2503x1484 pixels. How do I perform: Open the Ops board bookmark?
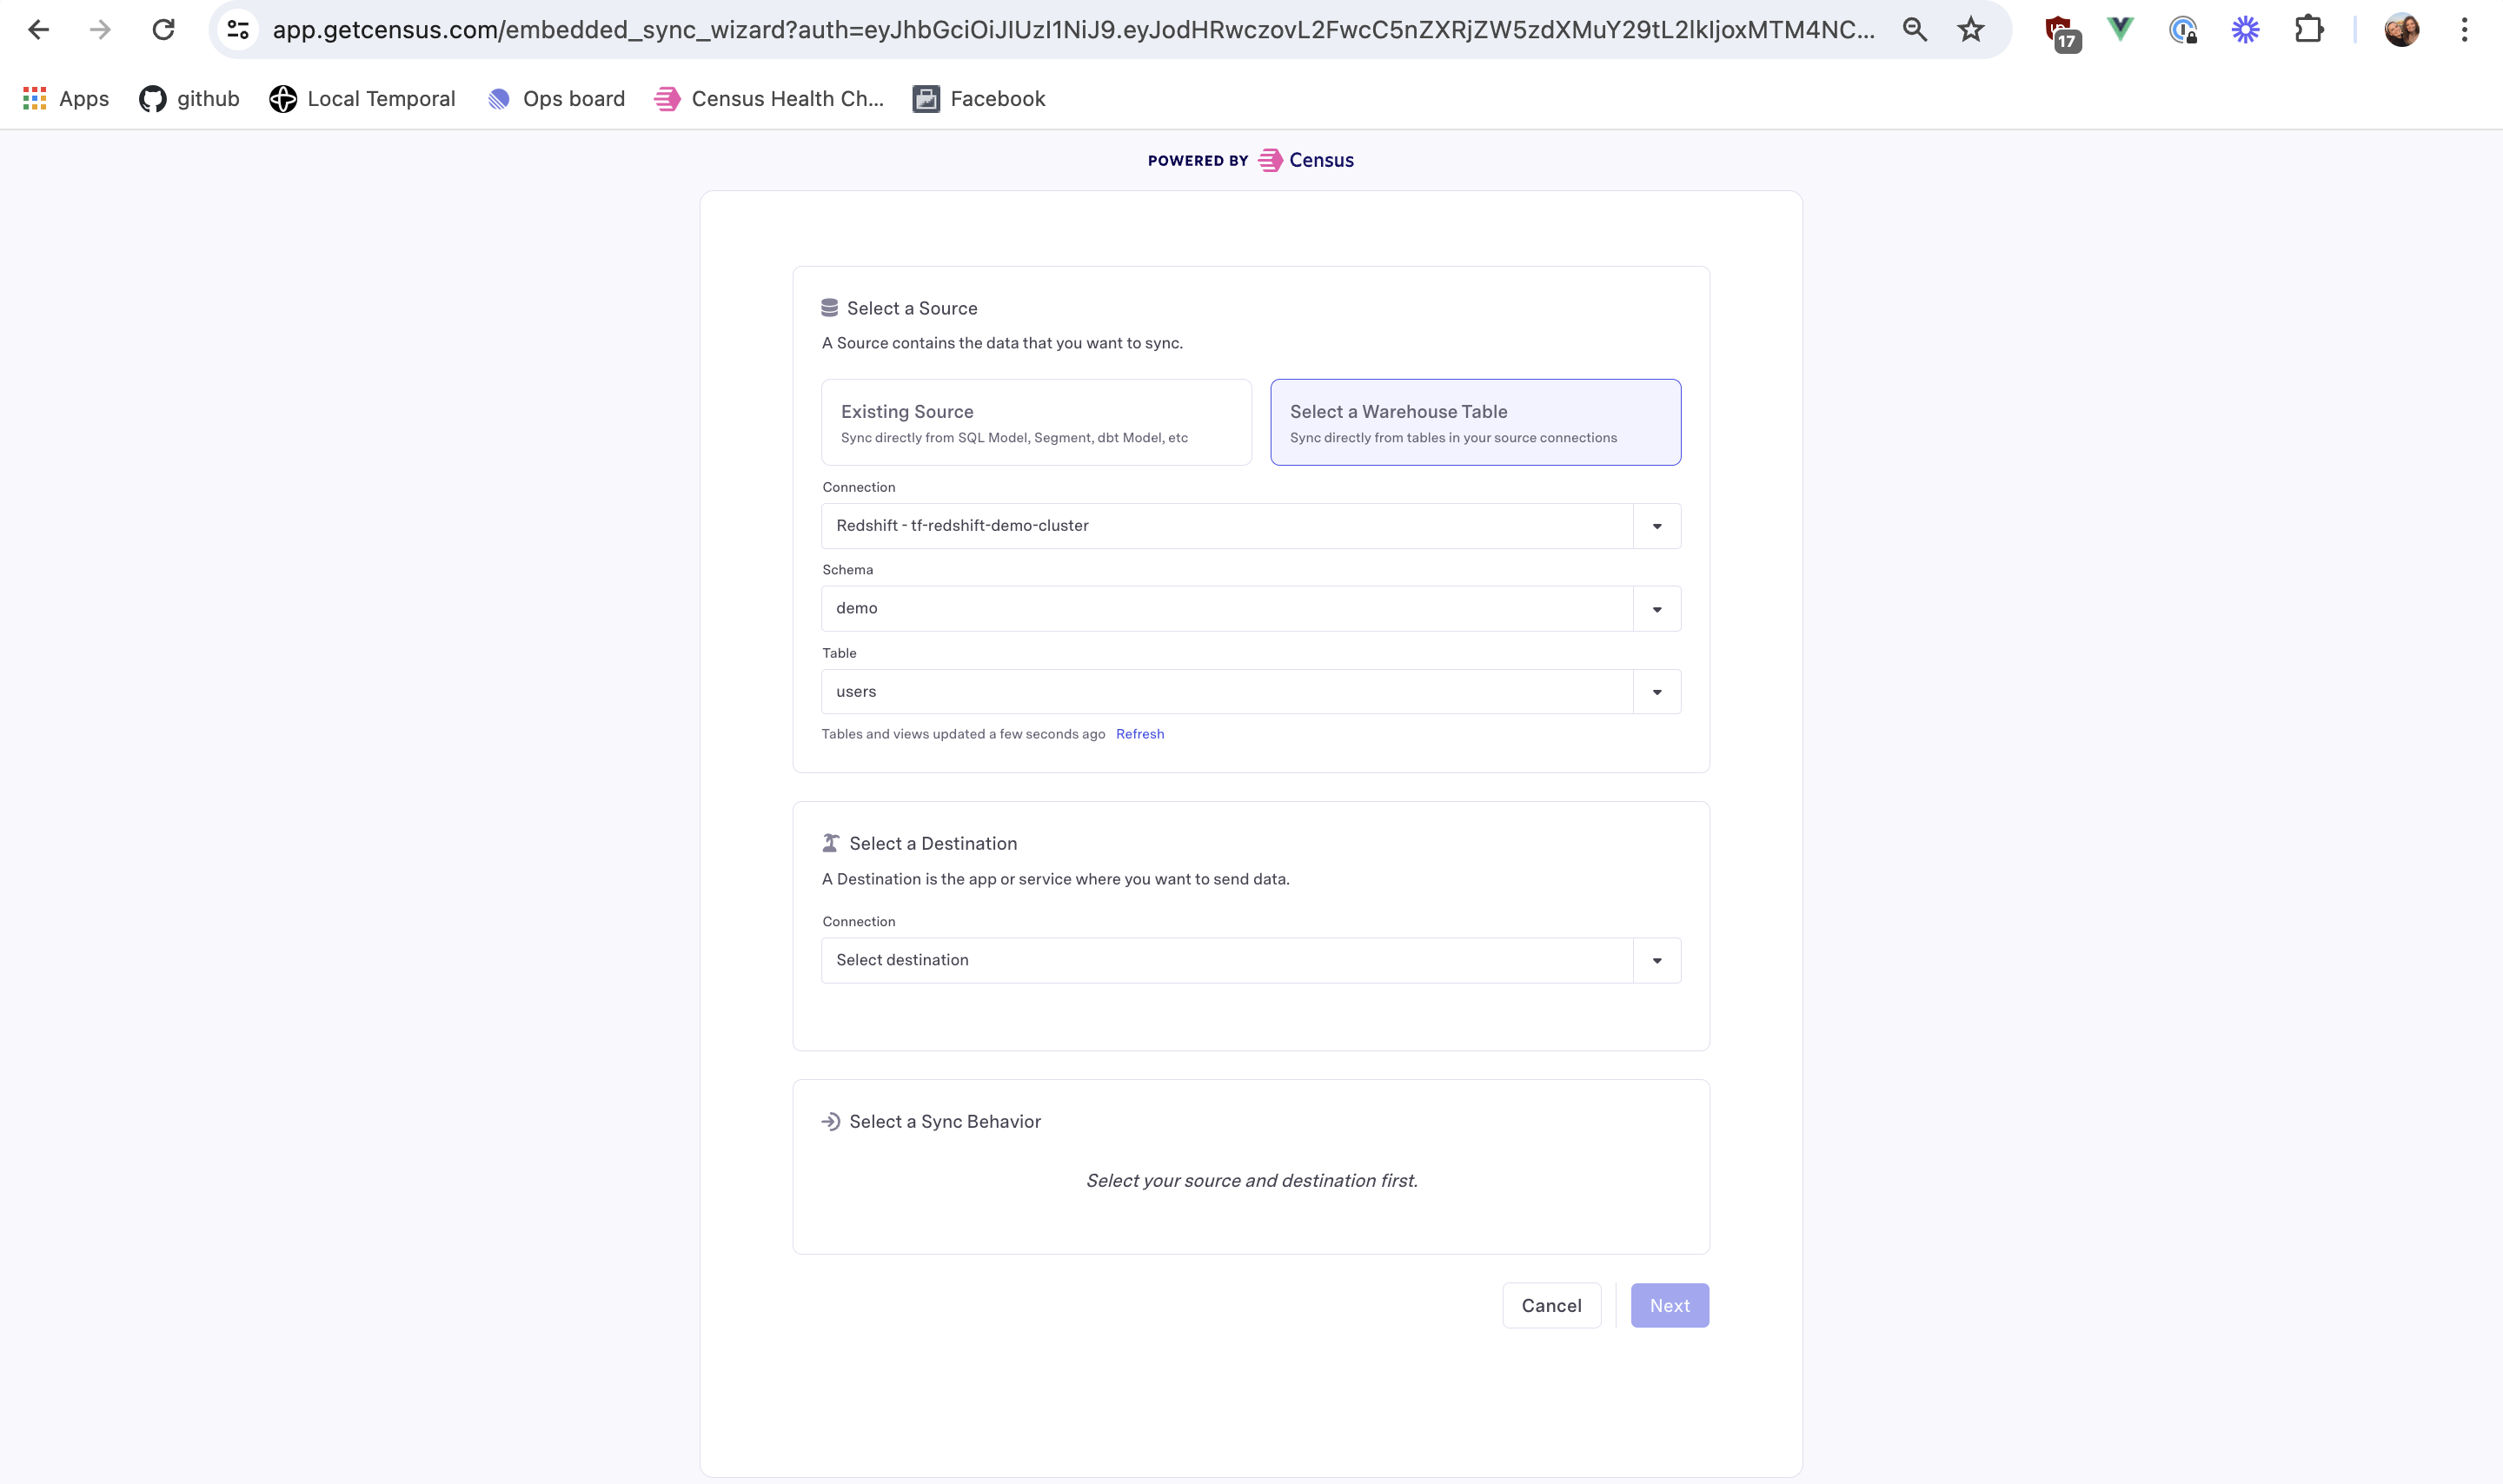[555, 99]
